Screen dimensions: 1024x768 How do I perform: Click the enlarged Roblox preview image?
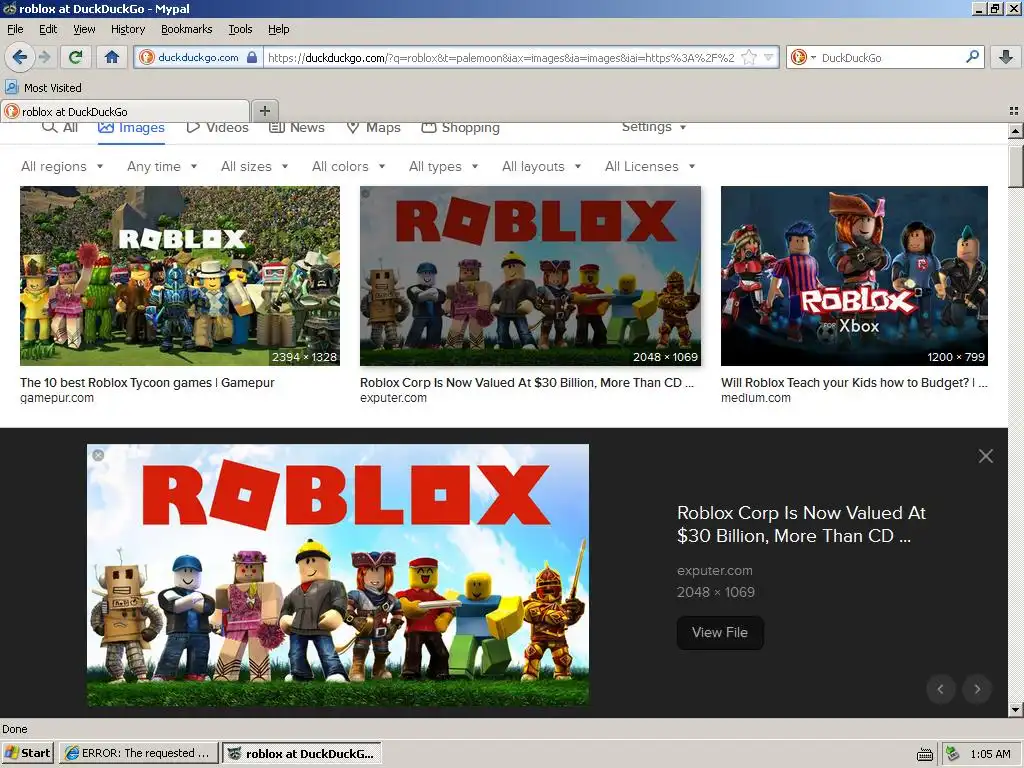[x=338, y=575]
